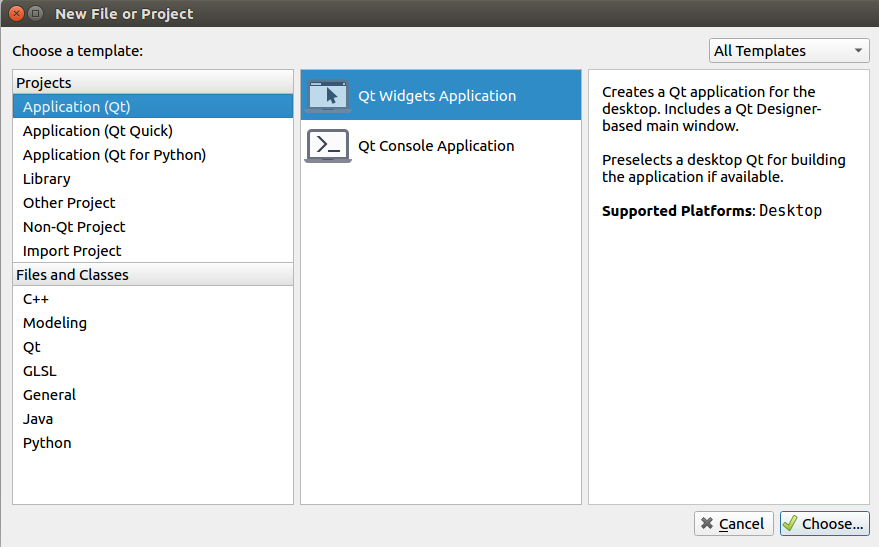Close the New File or Project dialog
The height and width of the screenshot is (547, 879).
point(17,13)
